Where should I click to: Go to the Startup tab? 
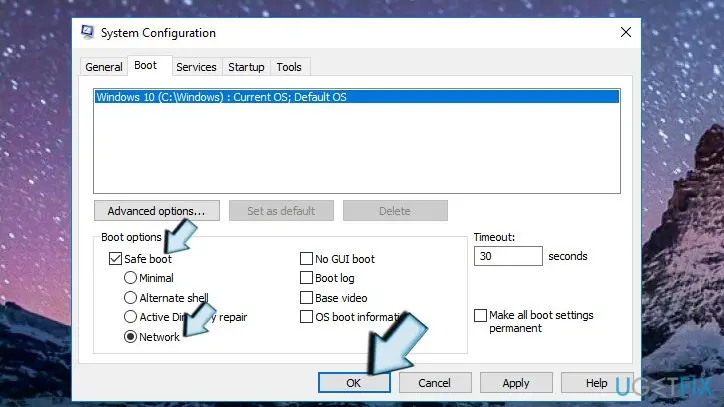click(x=246, y=67)
